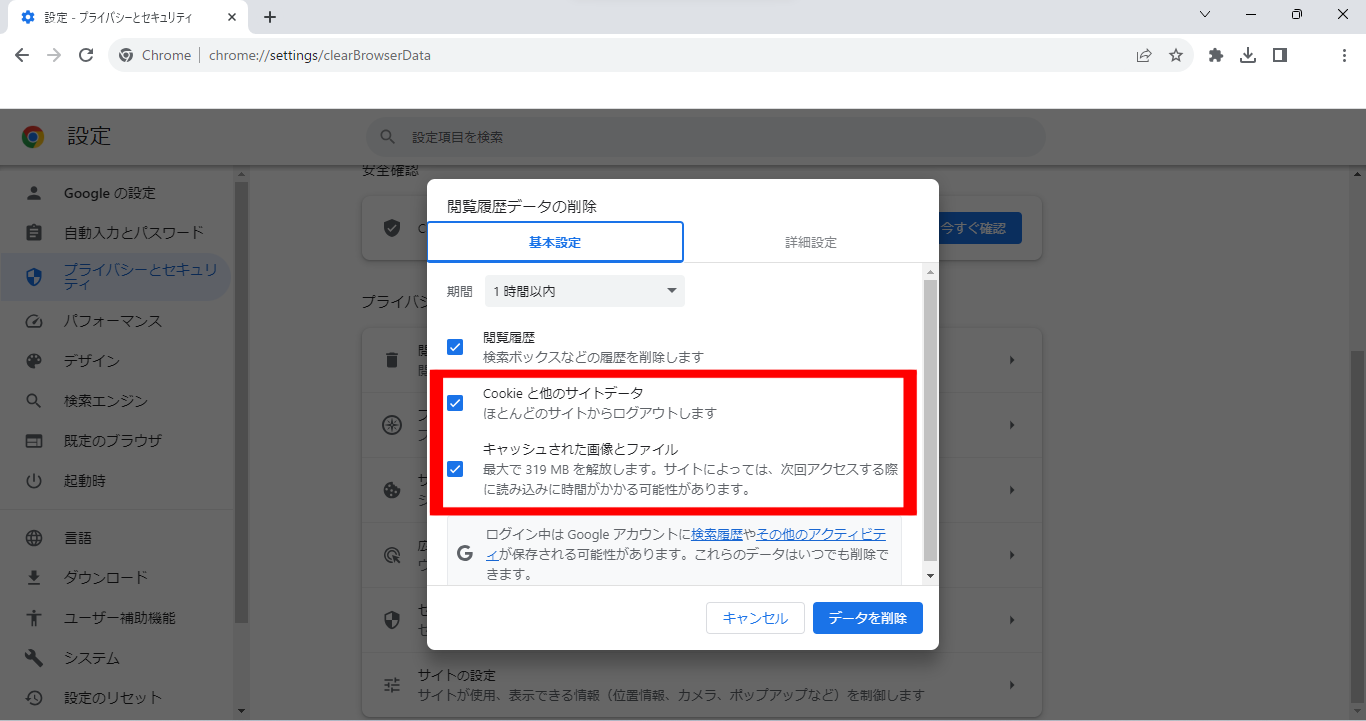
Task: Open Chrome's side panel icon
Action: point(1279,55)
